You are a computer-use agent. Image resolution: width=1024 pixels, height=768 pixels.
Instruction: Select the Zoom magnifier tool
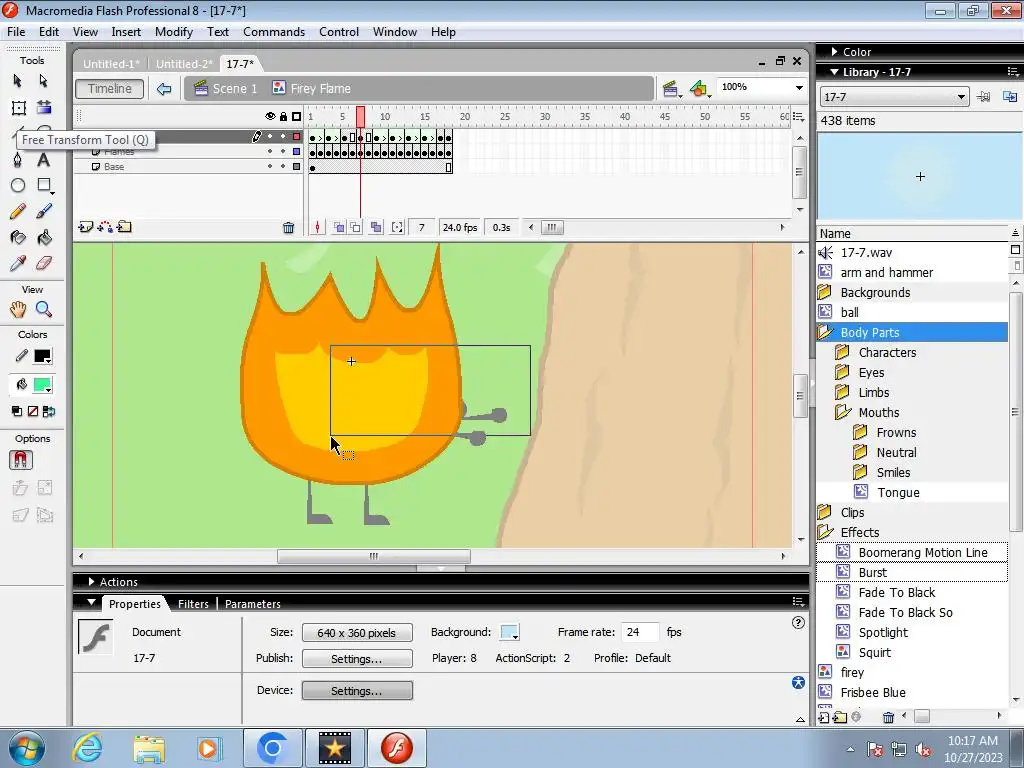coord(44,309)
